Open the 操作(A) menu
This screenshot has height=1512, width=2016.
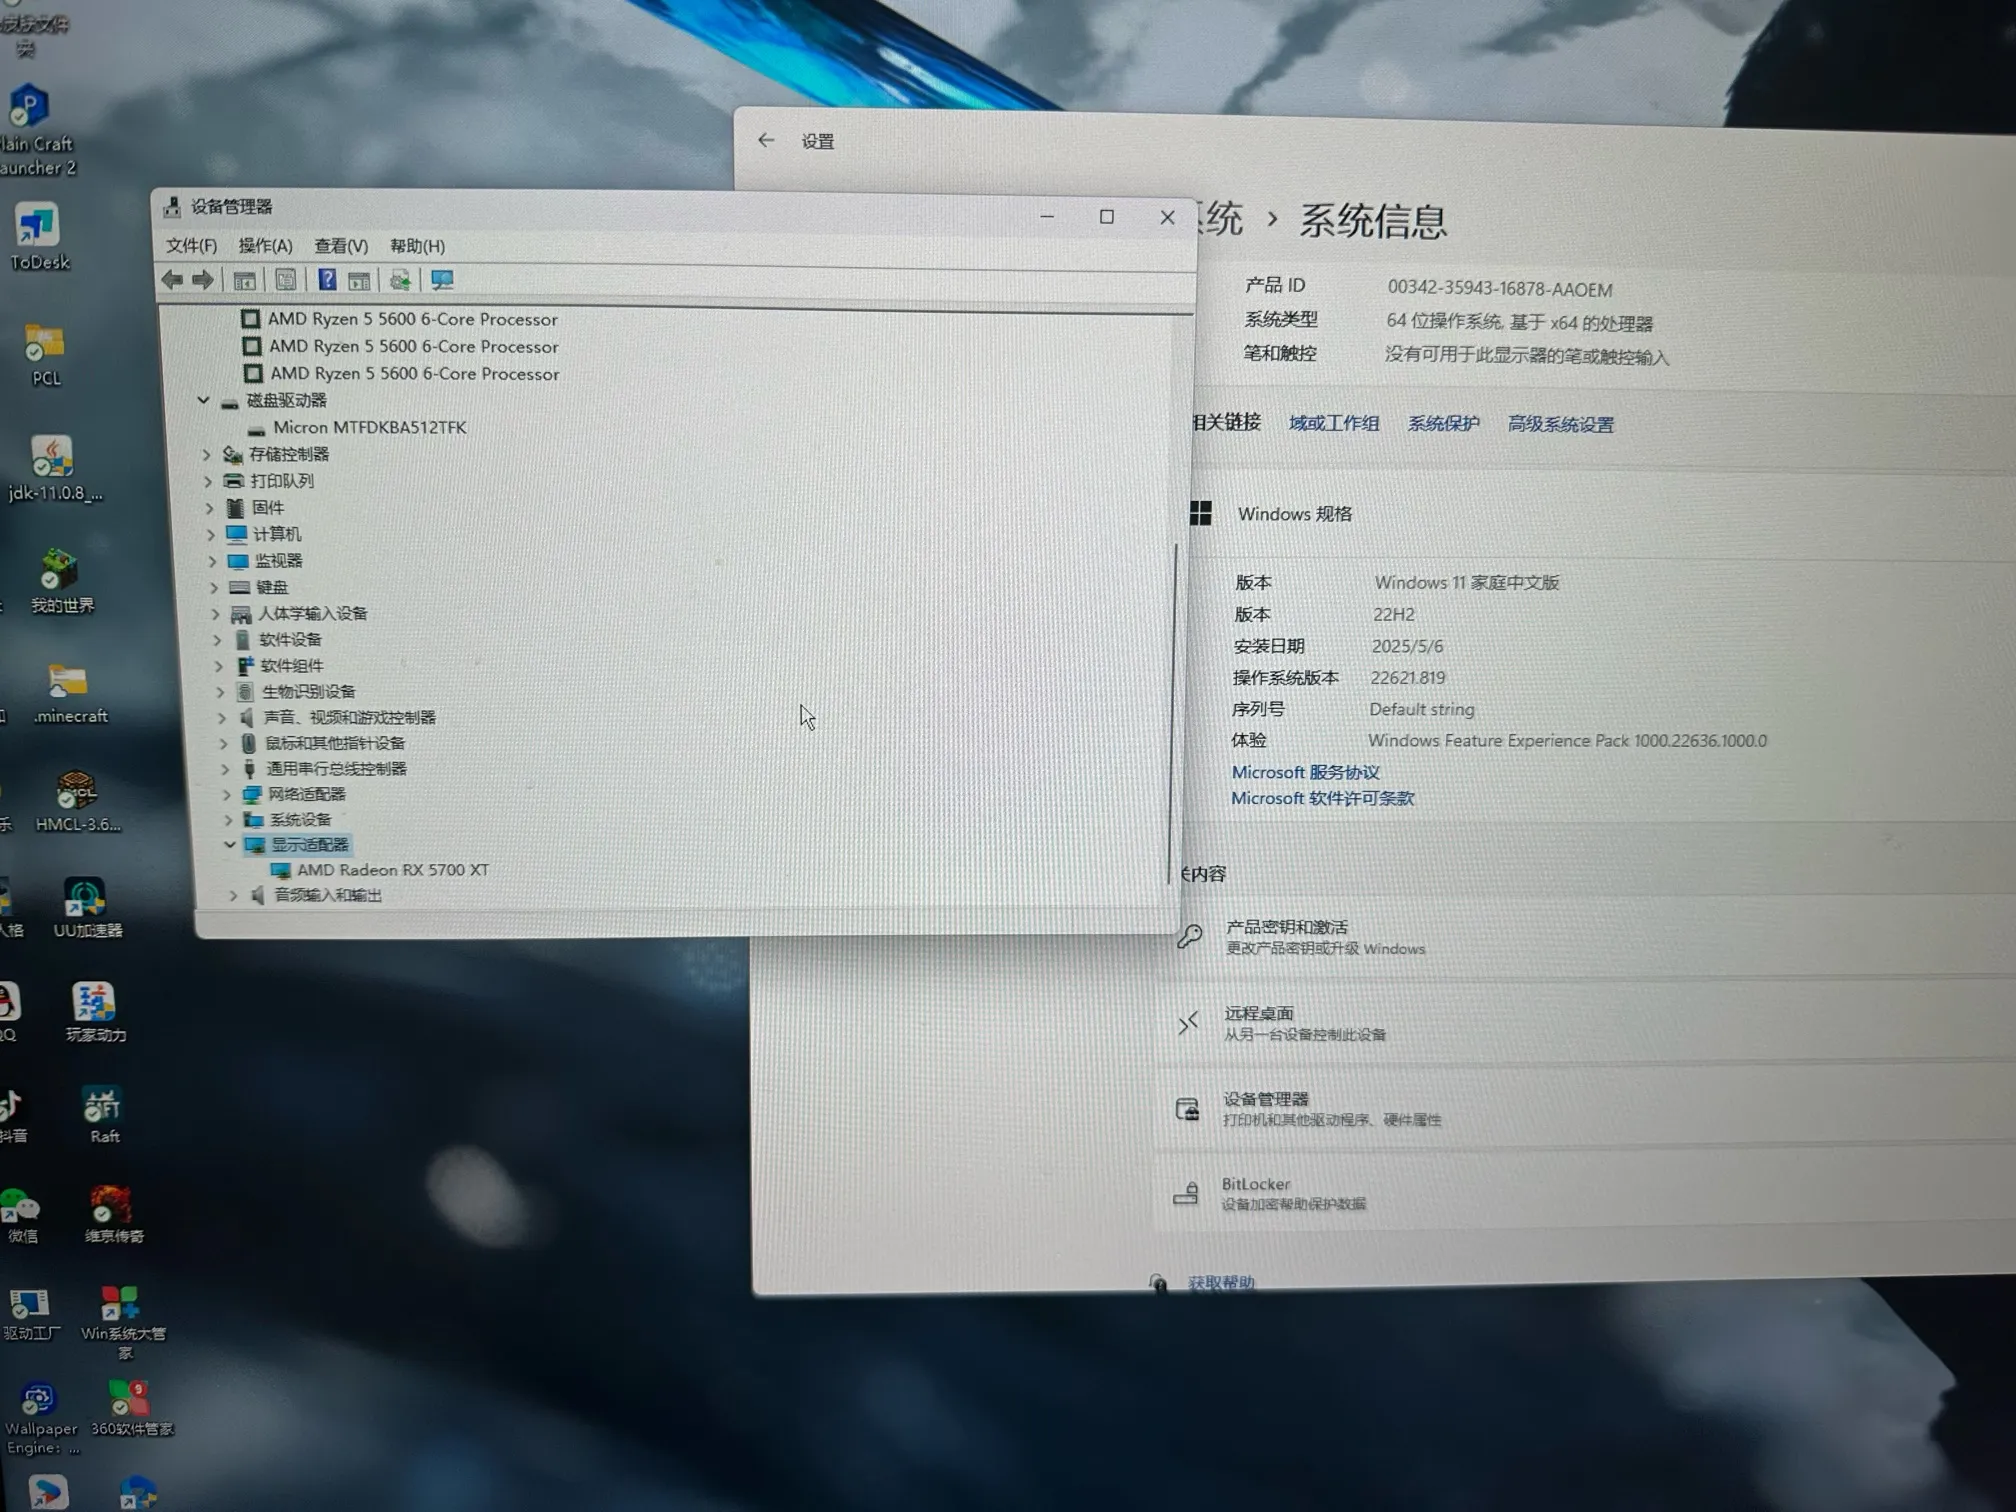point(265,245)
